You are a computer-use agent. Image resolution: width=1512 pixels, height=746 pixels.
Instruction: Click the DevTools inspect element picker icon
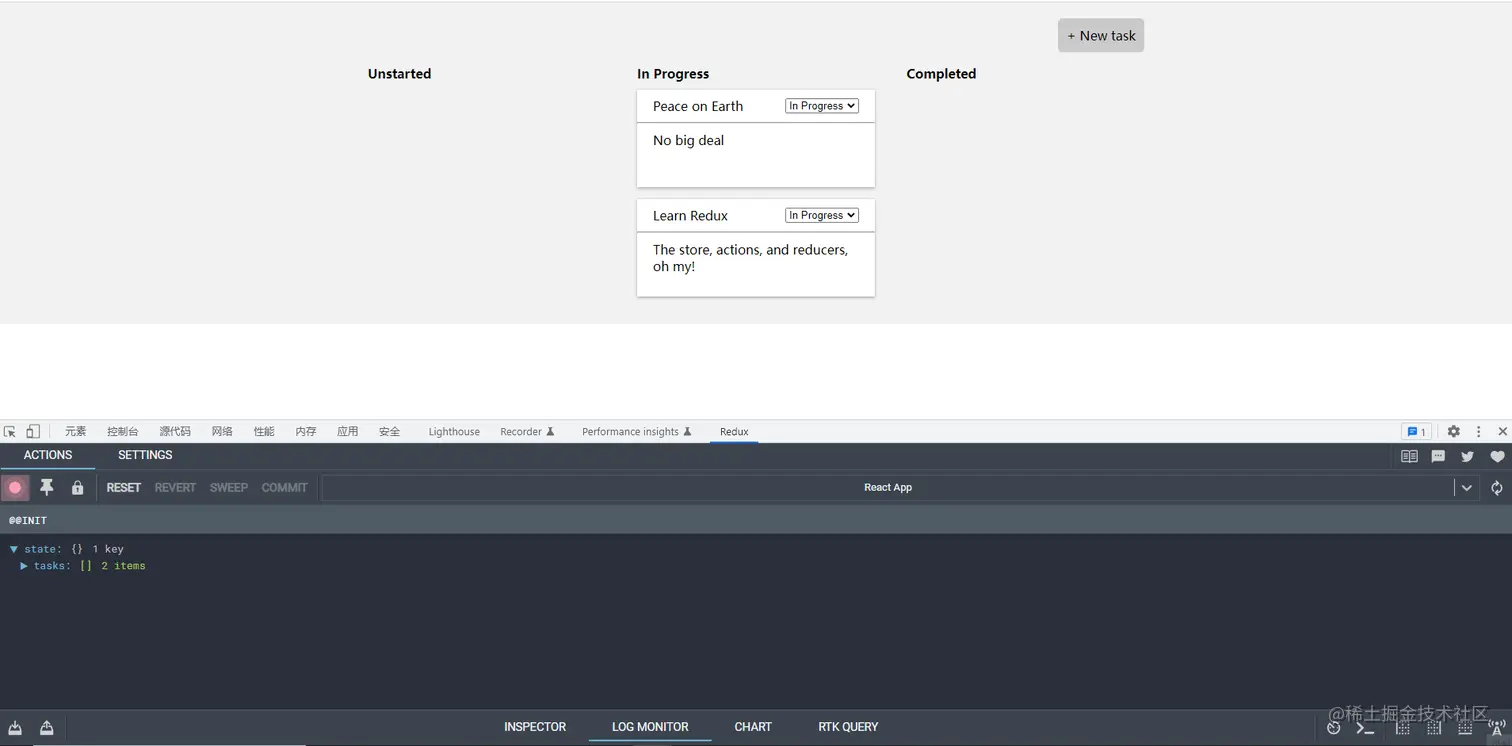pos(10,432)
